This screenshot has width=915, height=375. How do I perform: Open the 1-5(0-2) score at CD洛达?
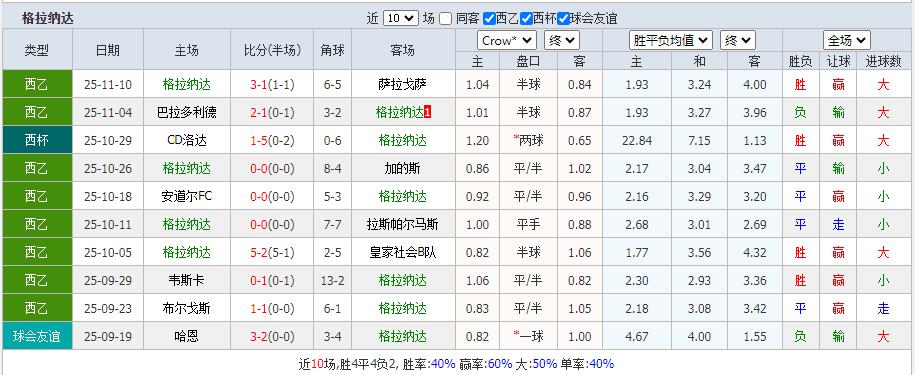pos(273,141)
